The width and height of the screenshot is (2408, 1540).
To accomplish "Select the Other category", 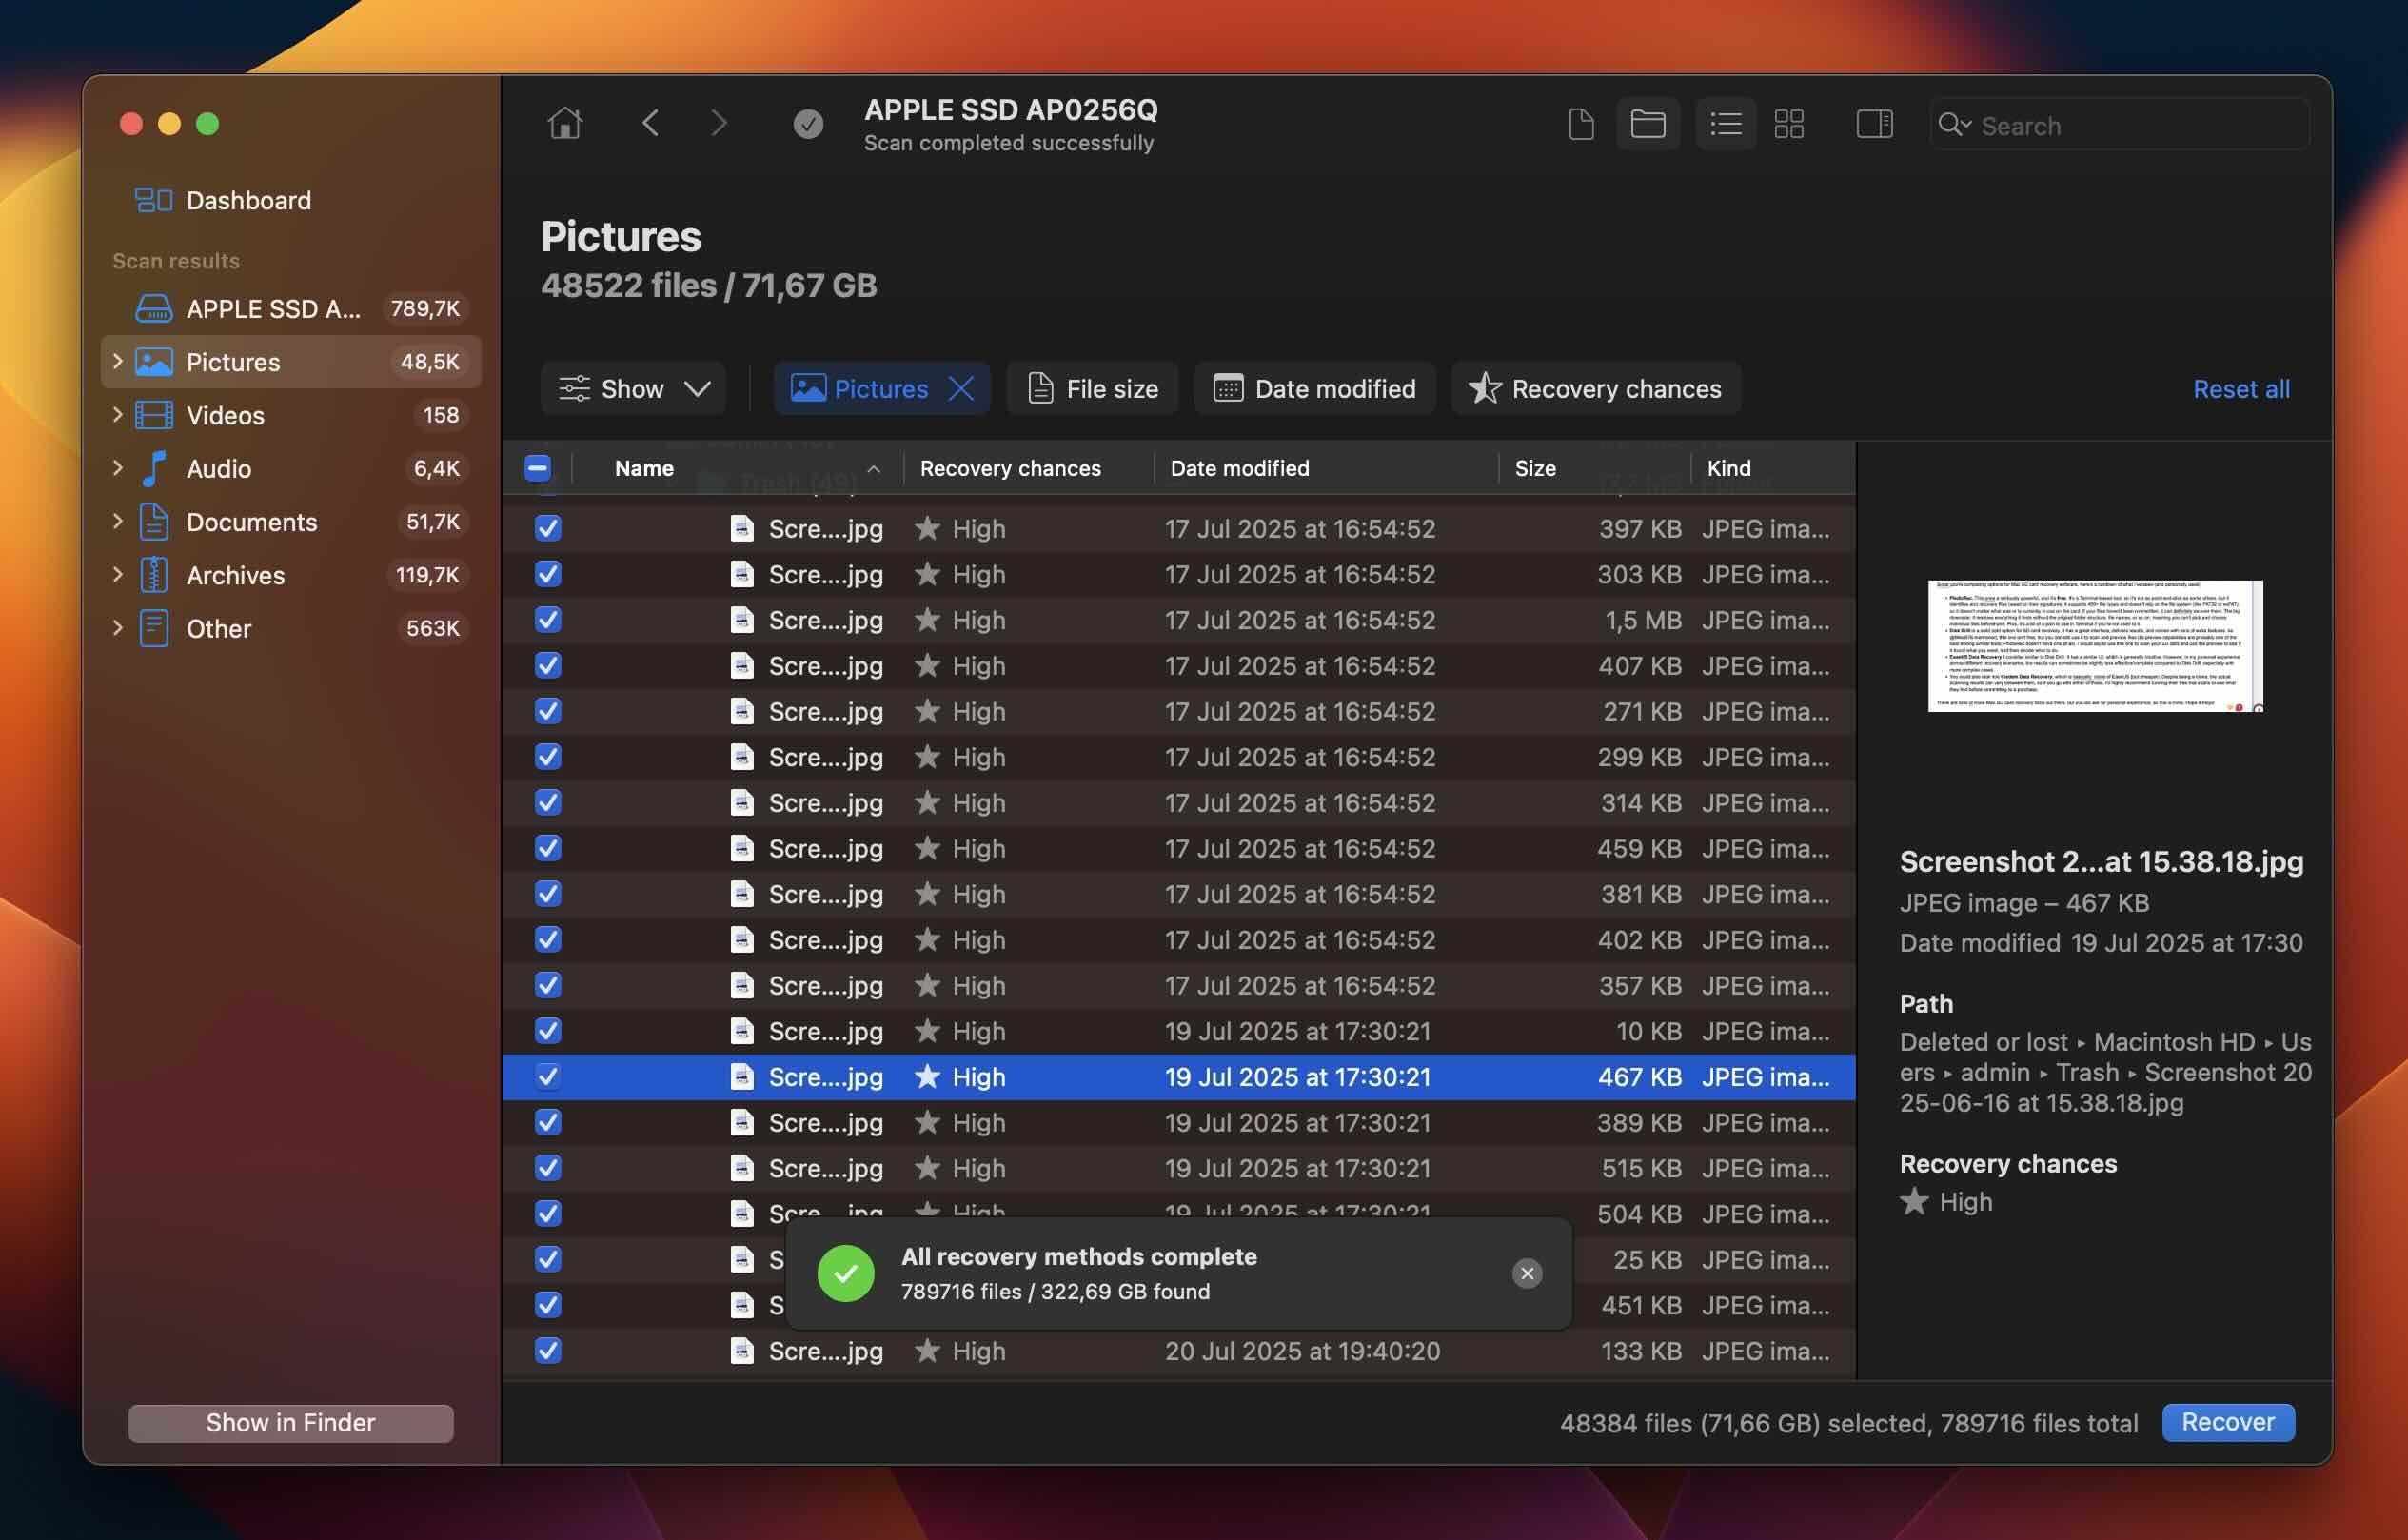I will (x=292, y=628).
